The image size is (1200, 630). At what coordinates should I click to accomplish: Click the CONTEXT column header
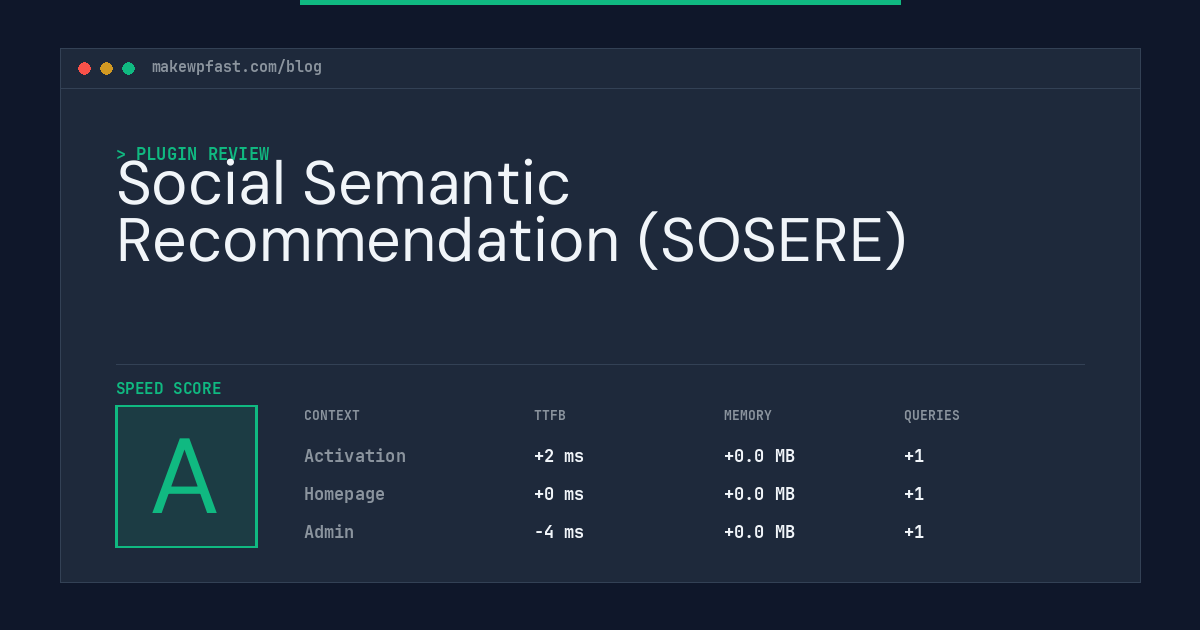click(332, 416)
